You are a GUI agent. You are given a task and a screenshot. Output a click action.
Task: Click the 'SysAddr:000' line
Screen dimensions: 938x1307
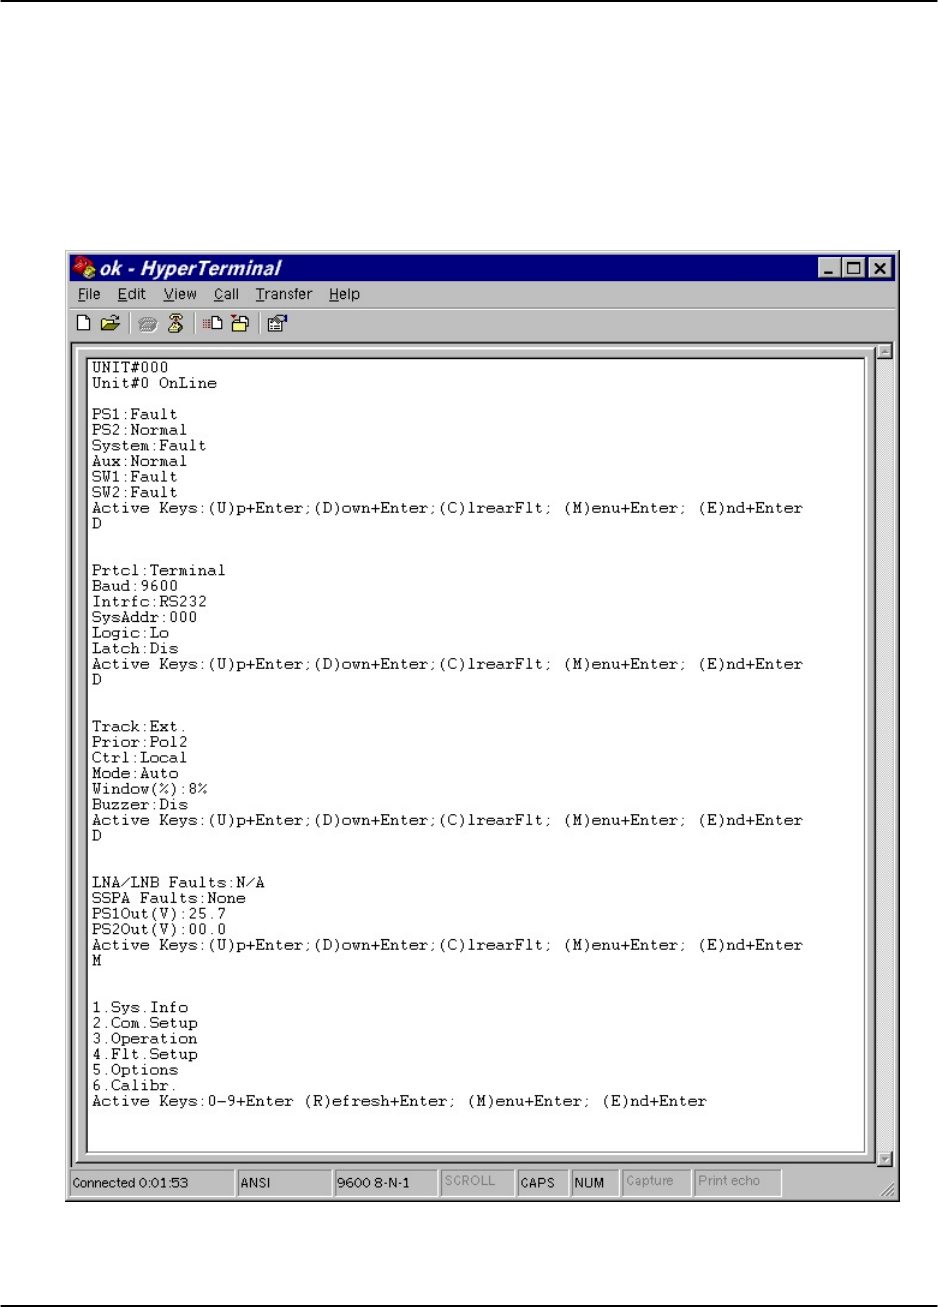[145, 617]
